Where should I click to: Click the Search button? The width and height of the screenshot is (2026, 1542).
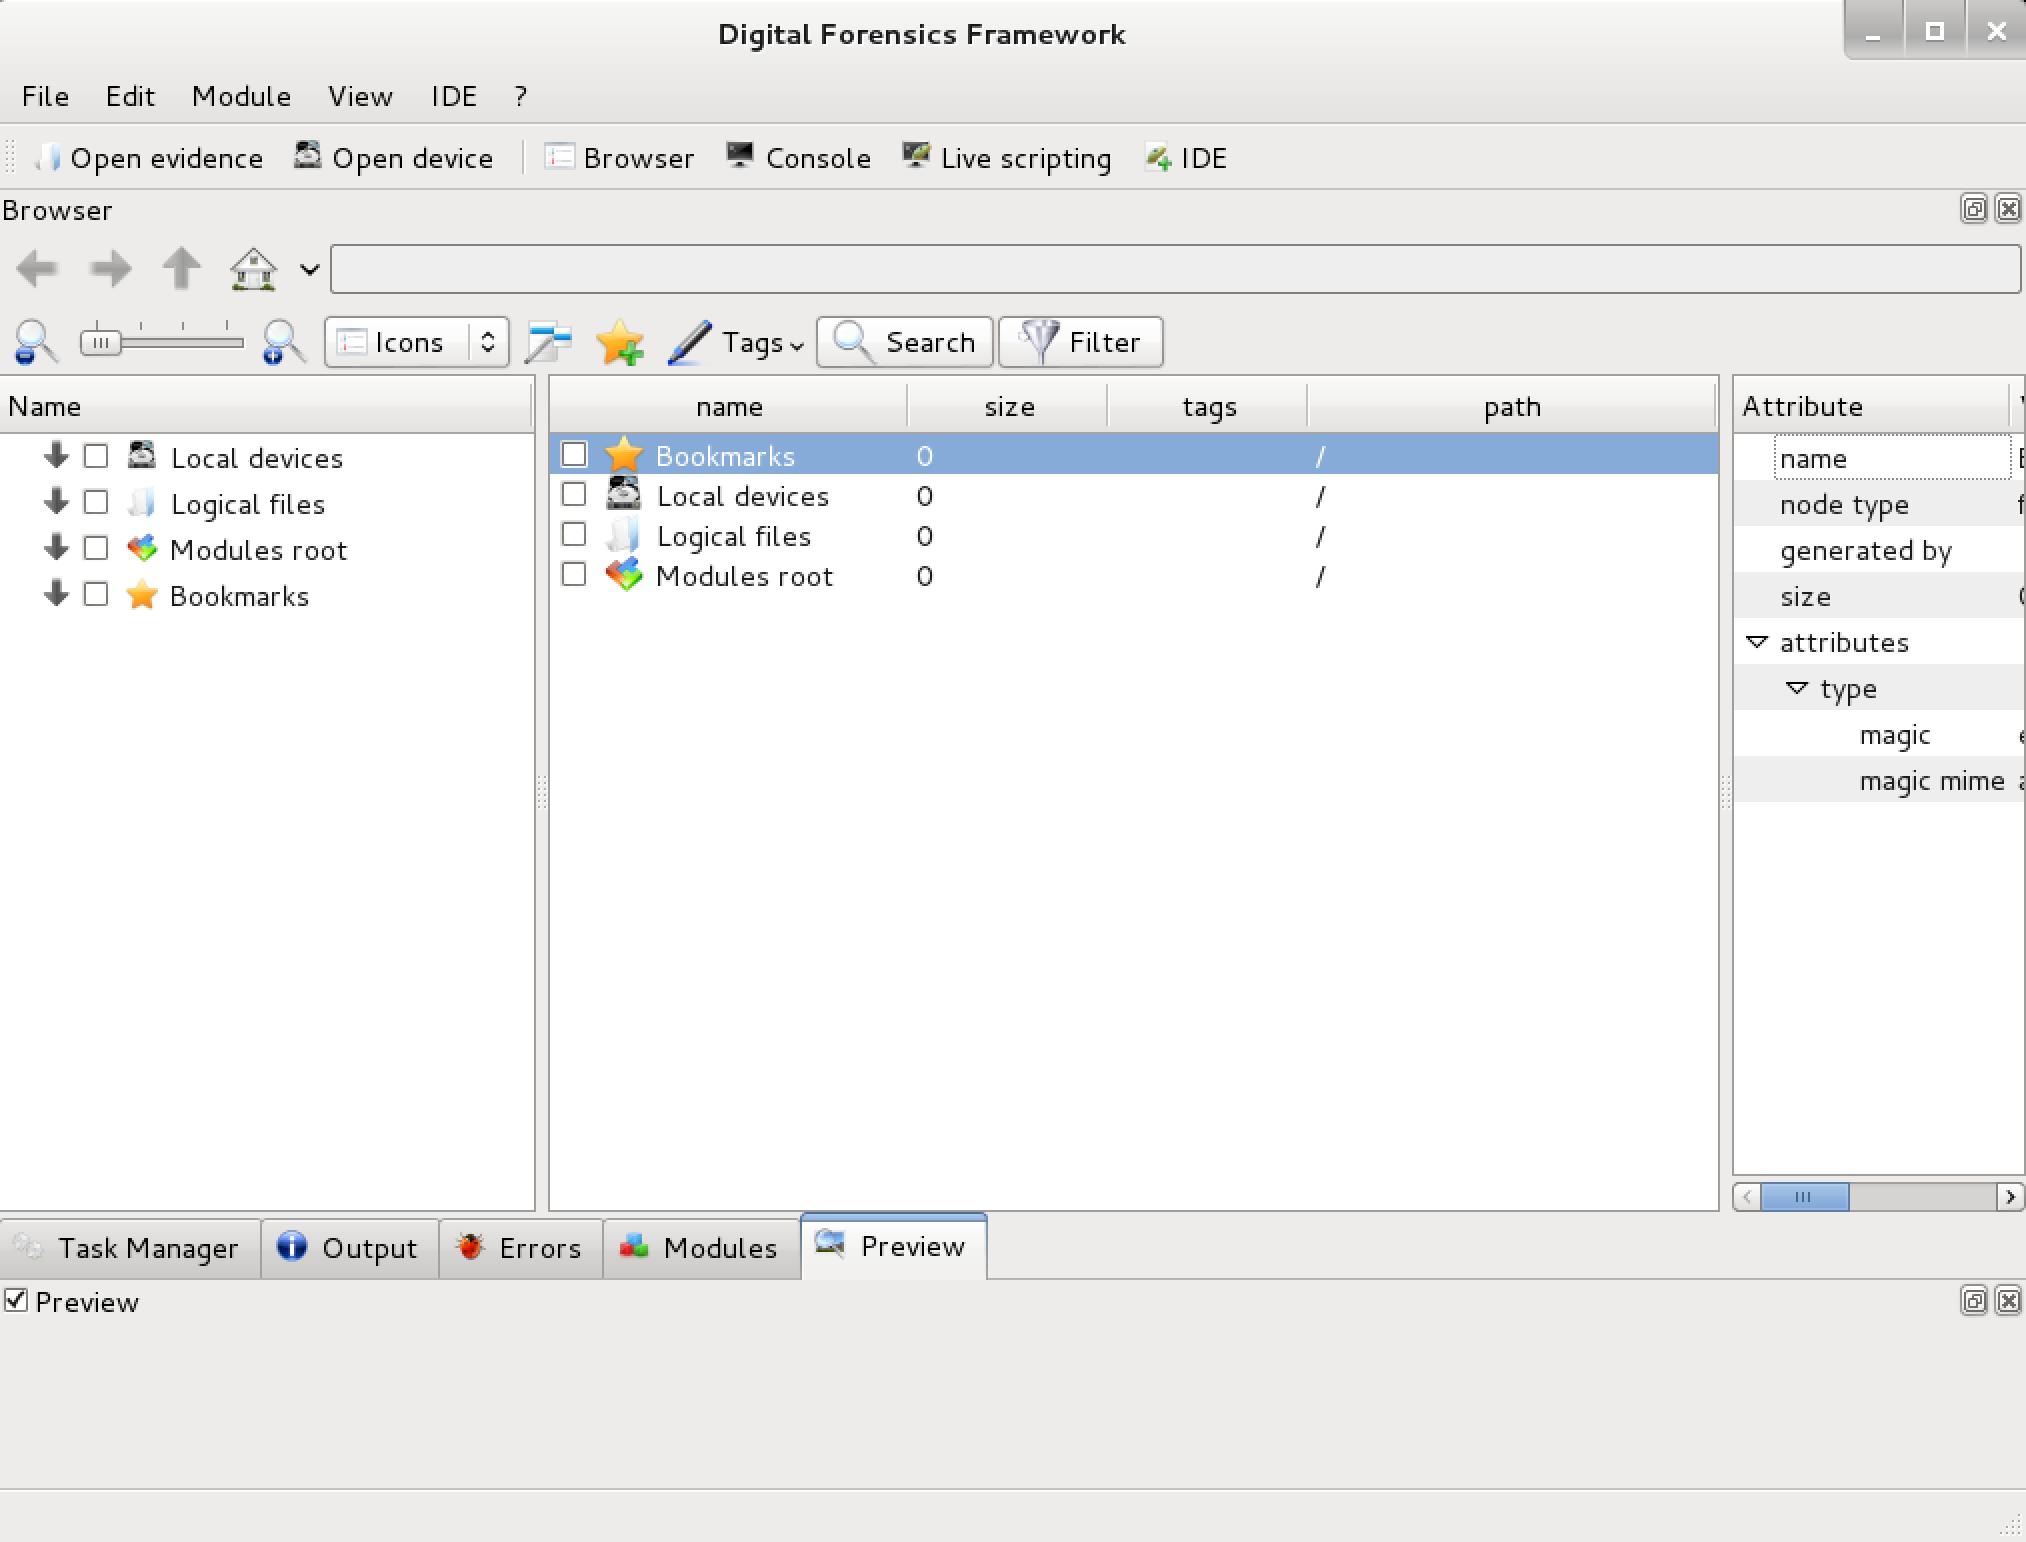click(x=905, y=342)
